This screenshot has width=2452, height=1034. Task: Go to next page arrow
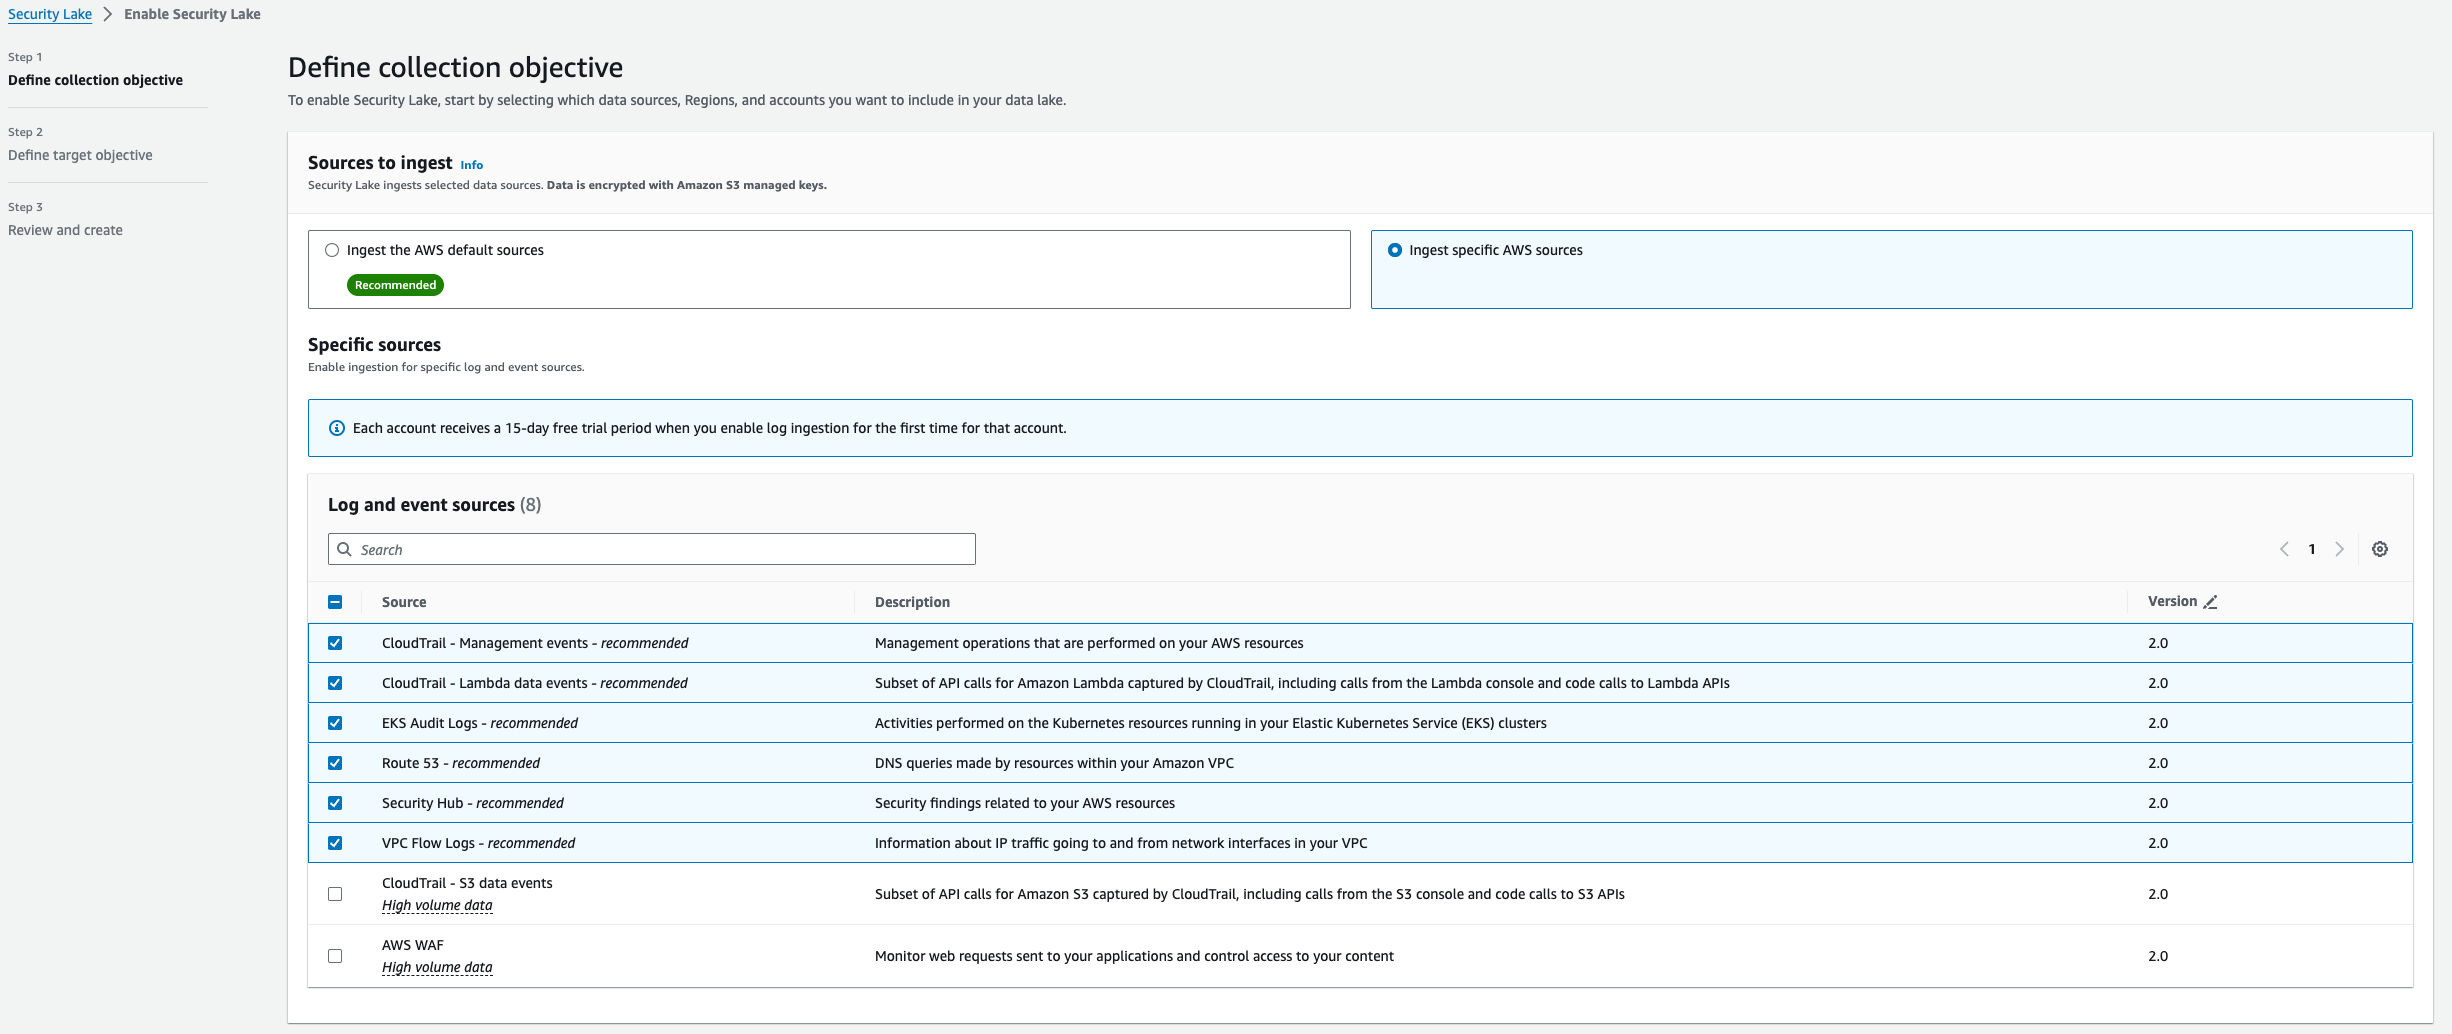(2340, 549)
